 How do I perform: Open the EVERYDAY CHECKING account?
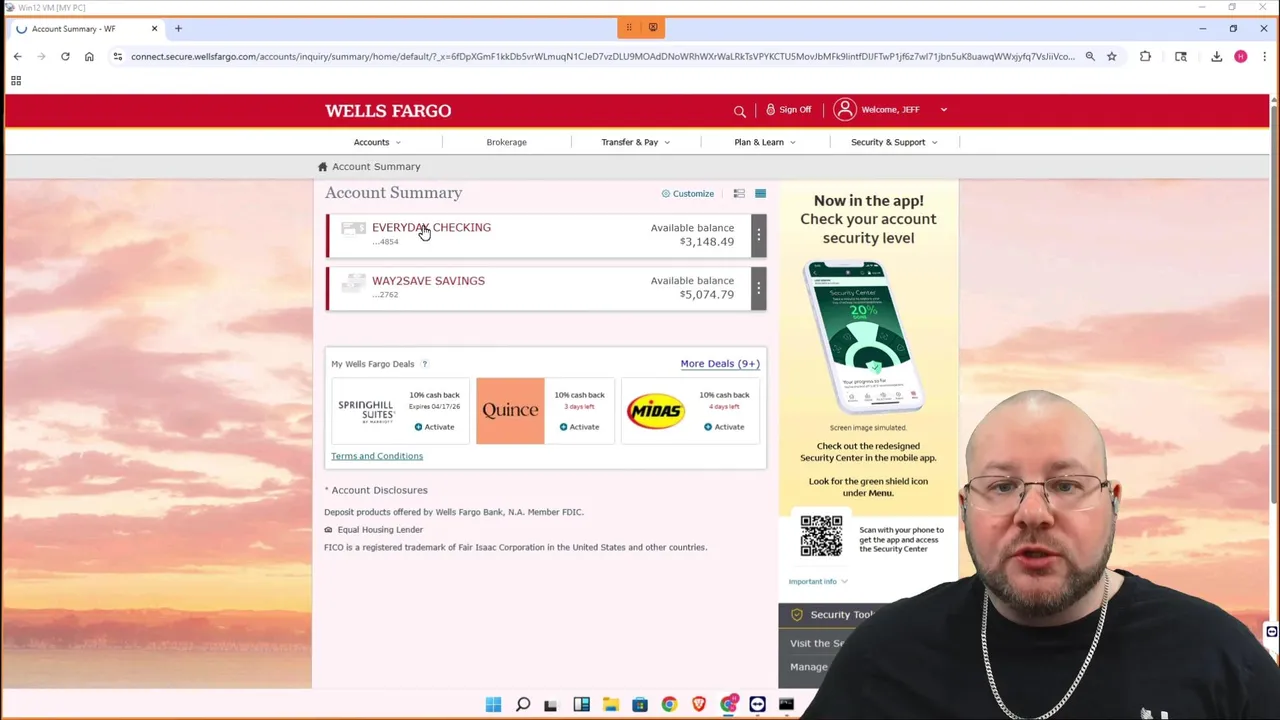click(x=431, y=228)
